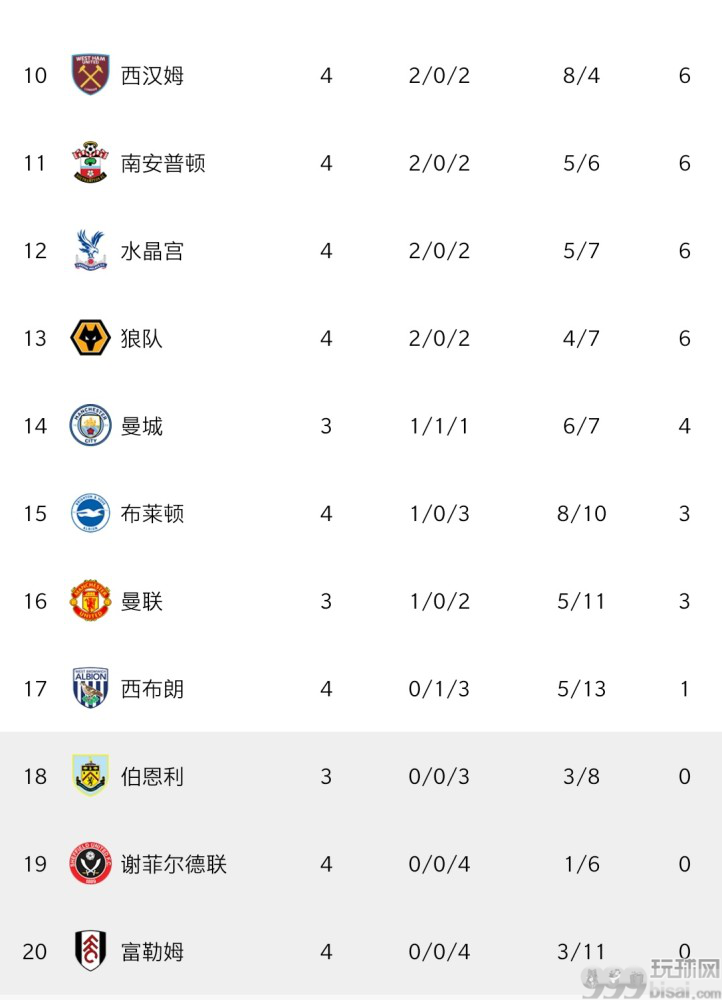722x1000 pixels.
Task: Open team name 南安普顿
Action: 163,163
